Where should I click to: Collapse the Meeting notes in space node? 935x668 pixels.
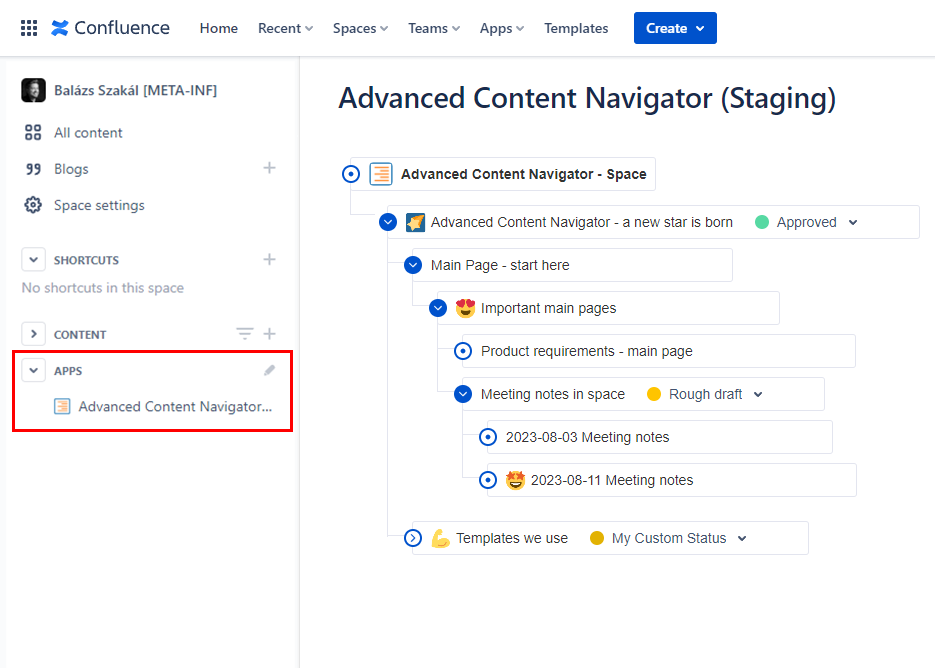pos(463,394)
